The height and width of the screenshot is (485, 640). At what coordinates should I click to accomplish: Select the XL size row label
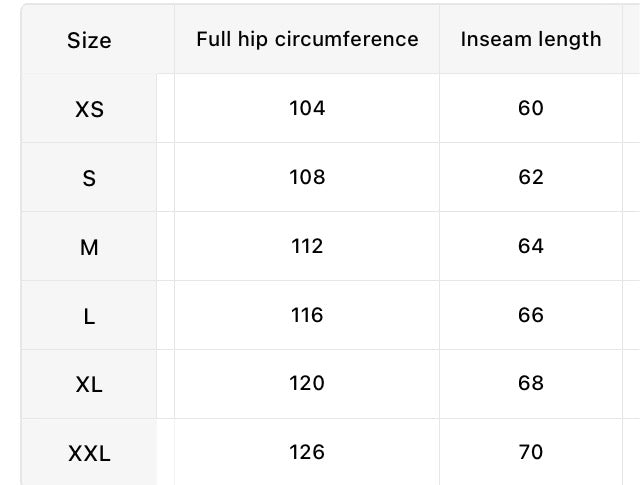(x=89, y=385)
